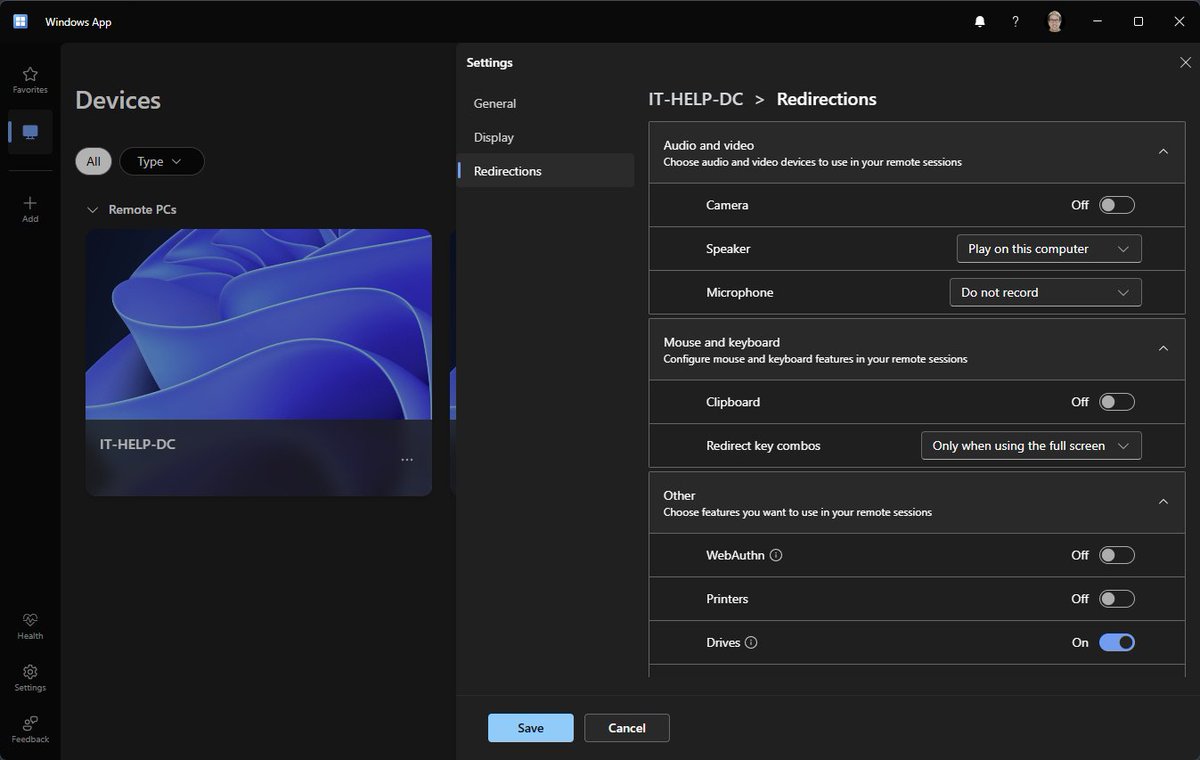The width and height of the screenshot is (1200, 760).
Task: Open the IT-HELP-DC card more options menu
Action: pyautogui.click(x=407, y=460)
